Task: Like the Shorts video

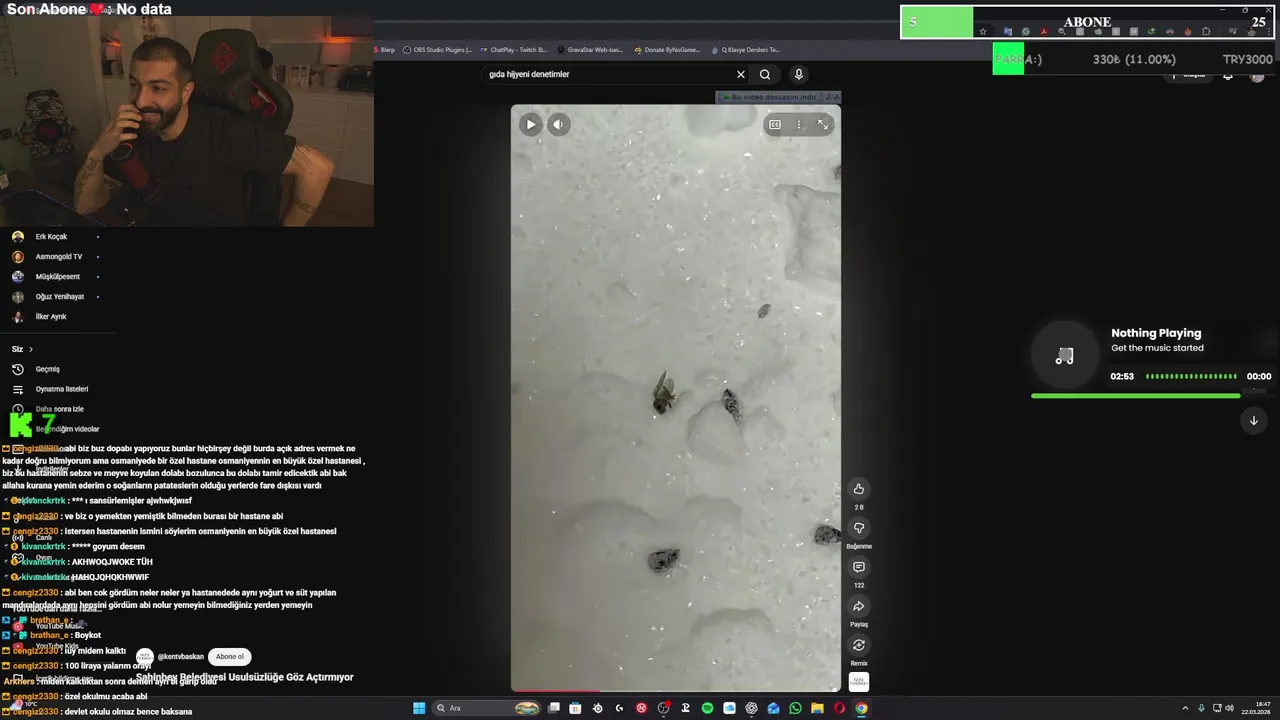Action: coord(858,489)
